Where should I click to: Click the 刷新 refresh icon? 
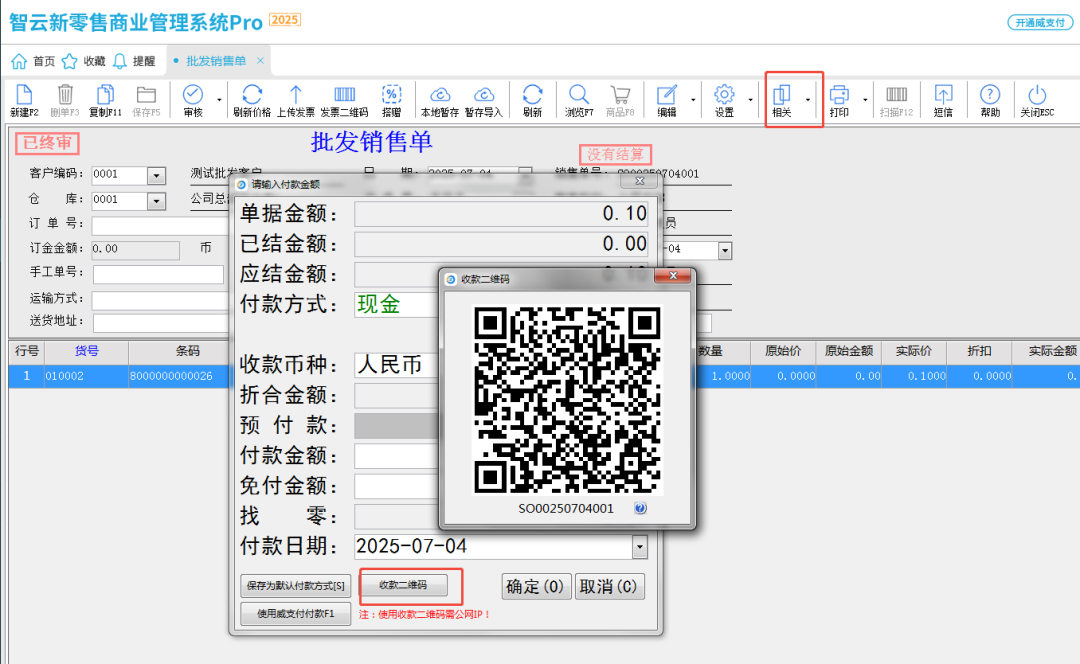point(532,94)
